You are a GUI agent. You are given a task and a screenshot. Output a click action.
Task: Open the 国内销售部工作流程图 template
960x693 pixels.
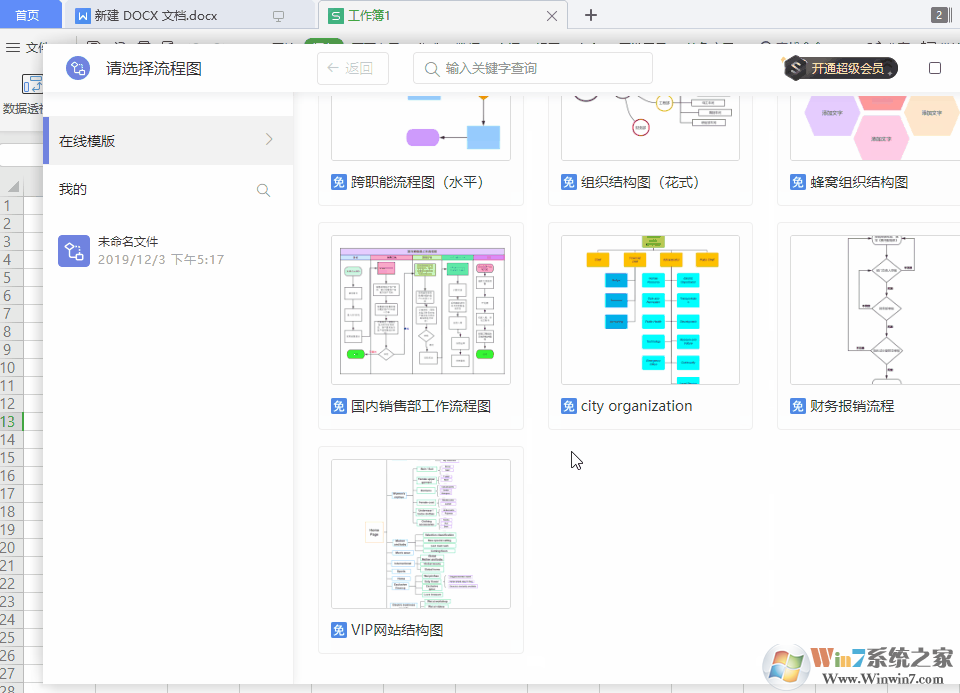tap(420, 309)
